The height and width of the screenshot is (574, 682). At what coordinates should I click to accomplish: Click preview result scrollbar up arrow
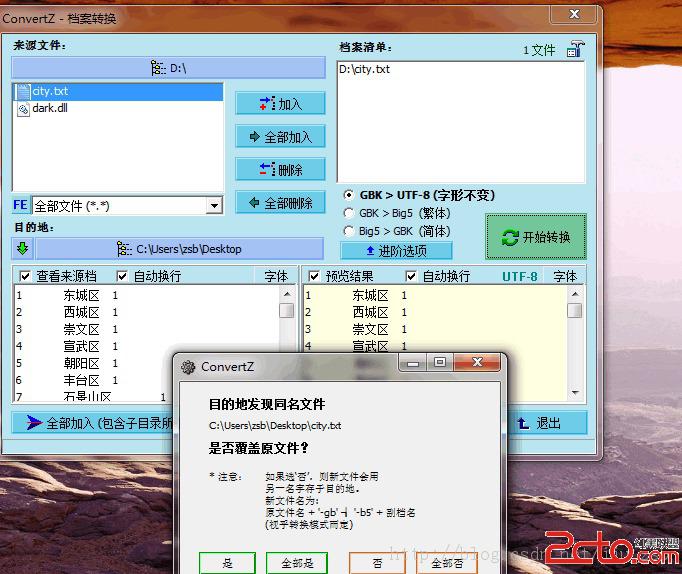click(x=575, y=294)
